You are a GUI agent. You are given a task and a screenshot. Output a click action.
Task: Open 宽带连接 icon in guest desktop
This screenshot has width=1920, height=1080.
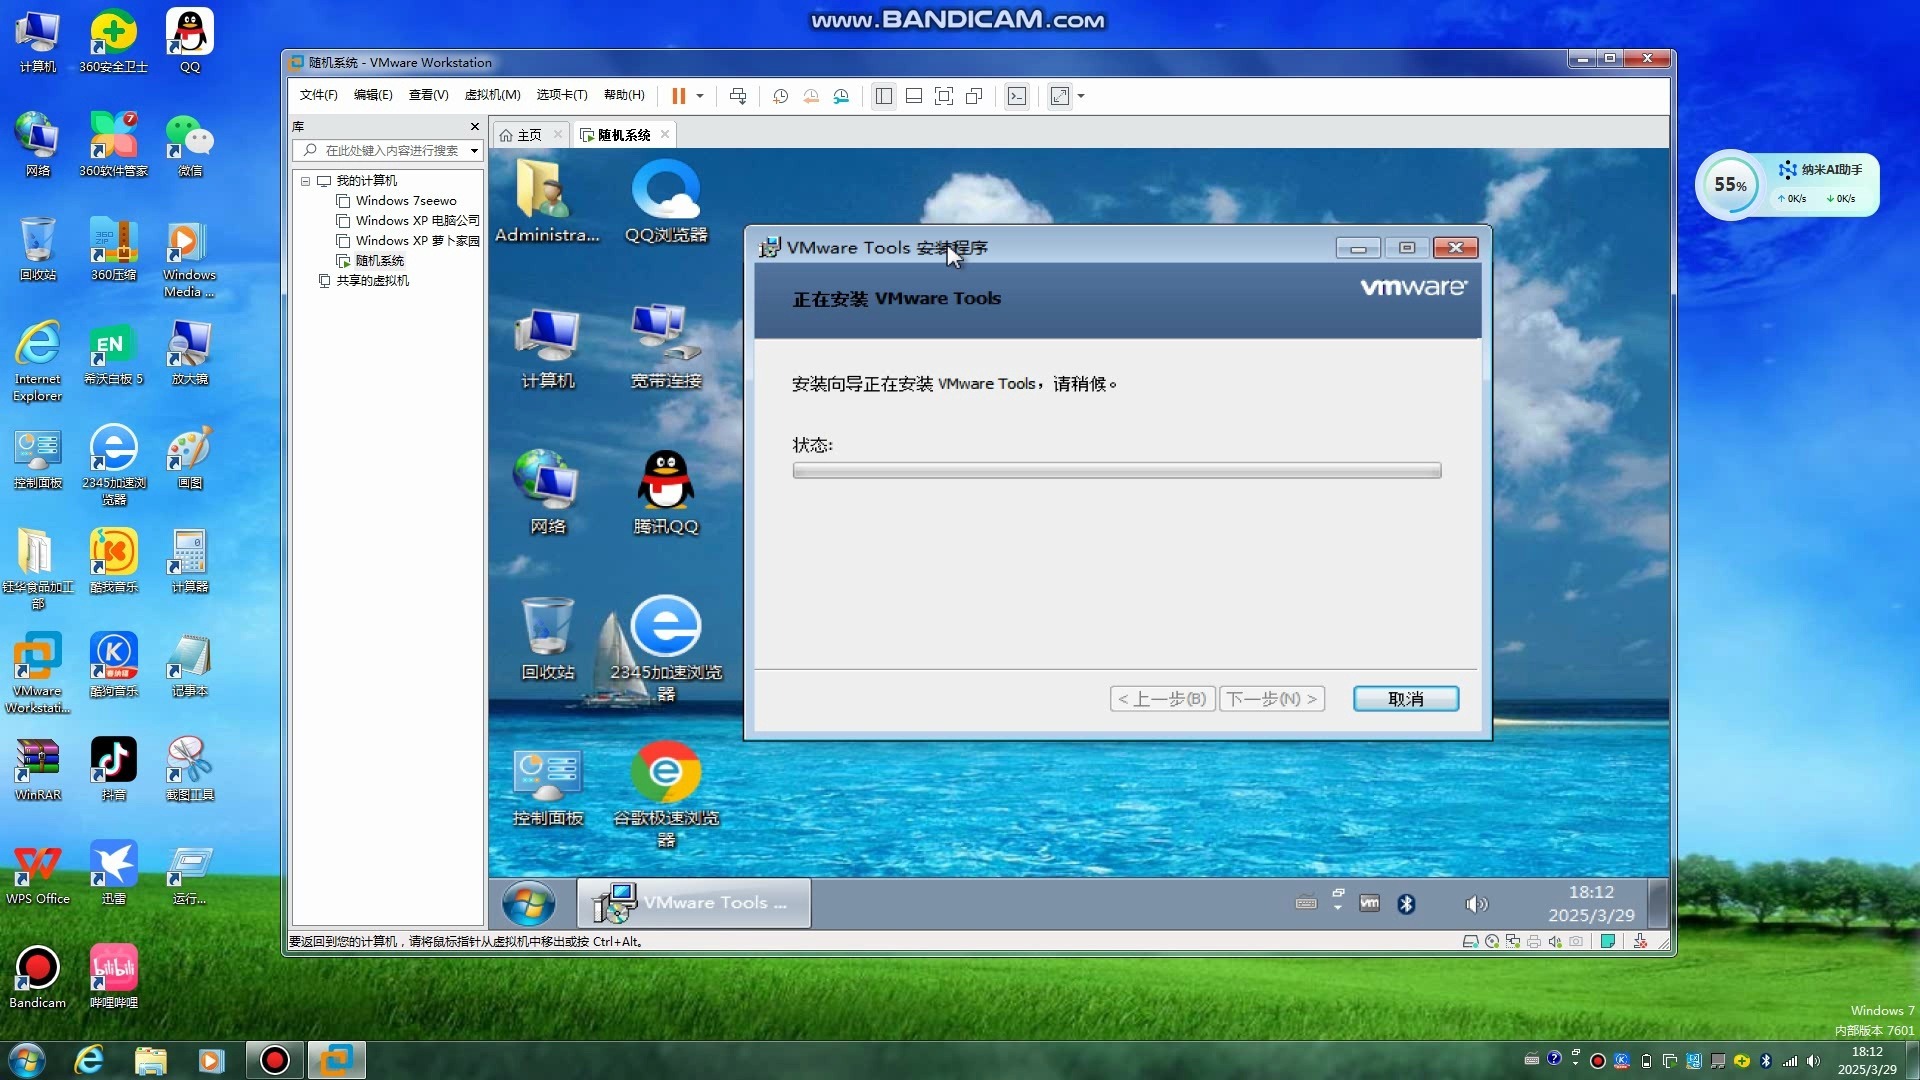(x=666, y=346)
